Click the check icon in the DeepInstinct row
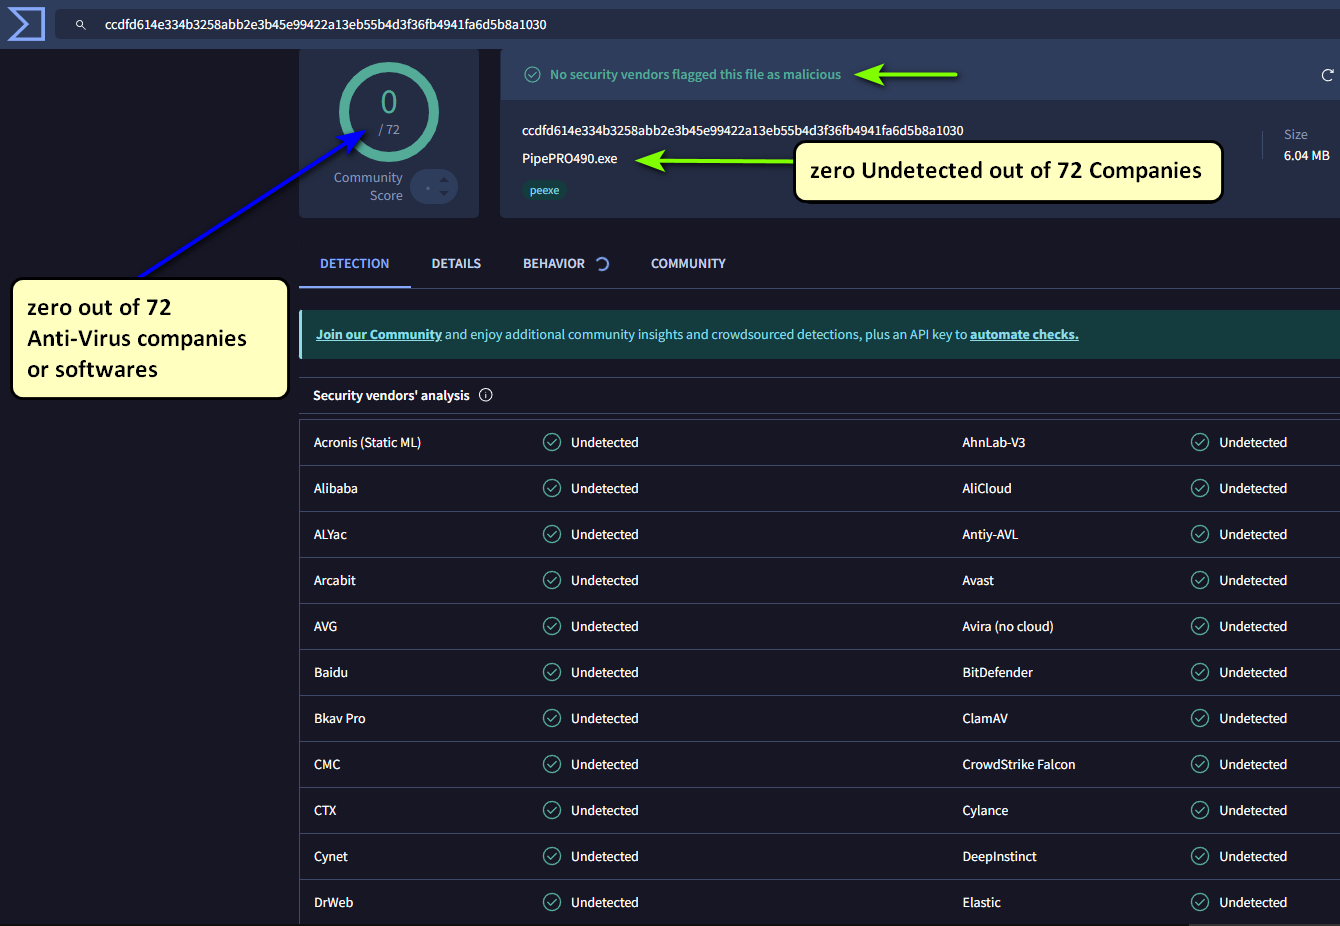This screenshot has height=926, width=1340. click(1200, 856)
